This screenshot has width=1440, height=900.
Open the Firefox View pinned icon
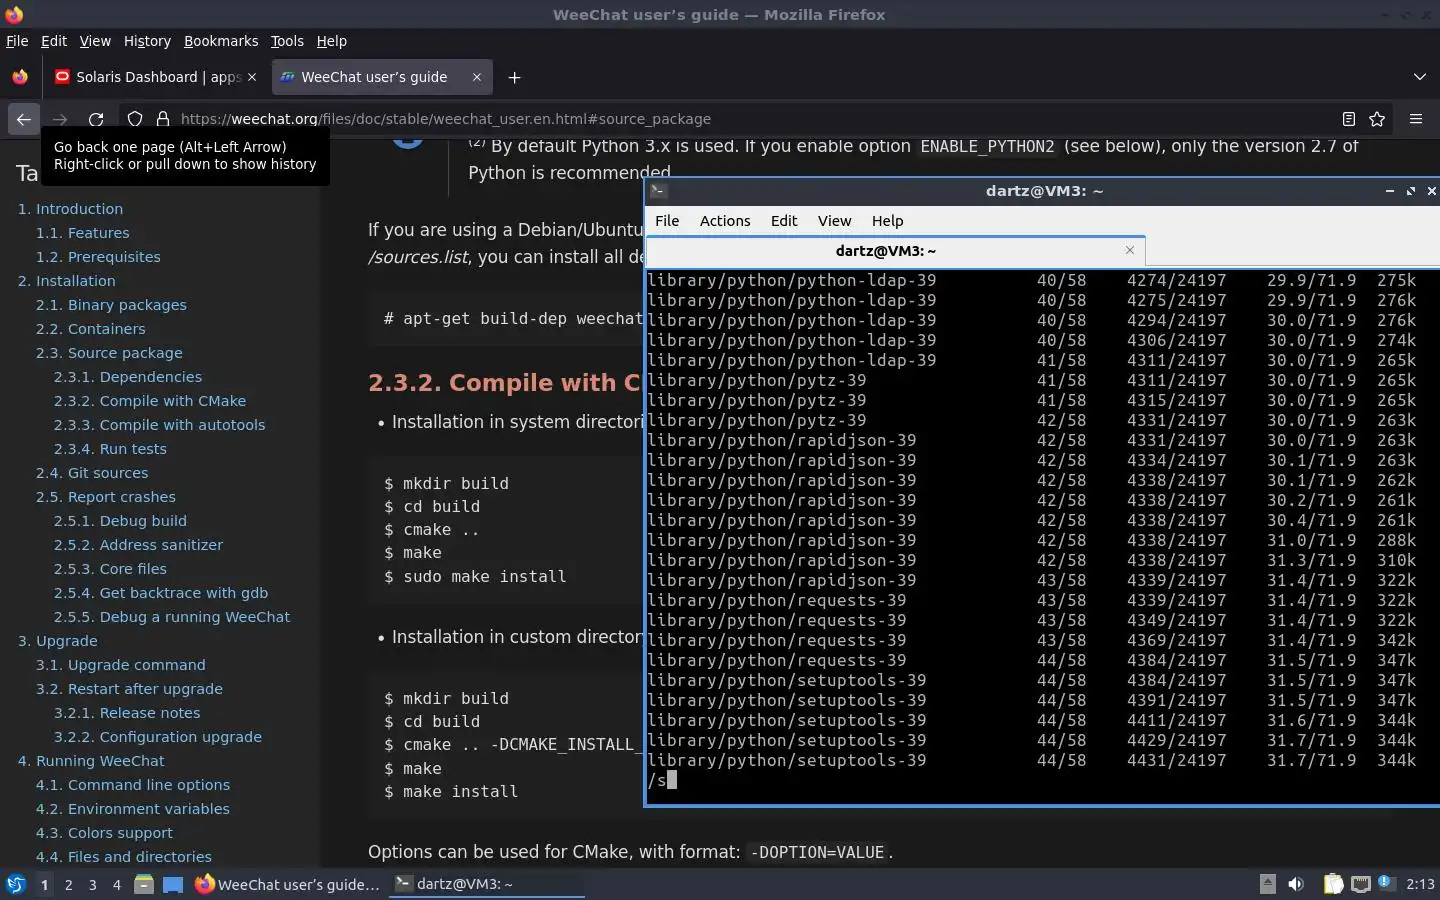[x=20, y=77]
